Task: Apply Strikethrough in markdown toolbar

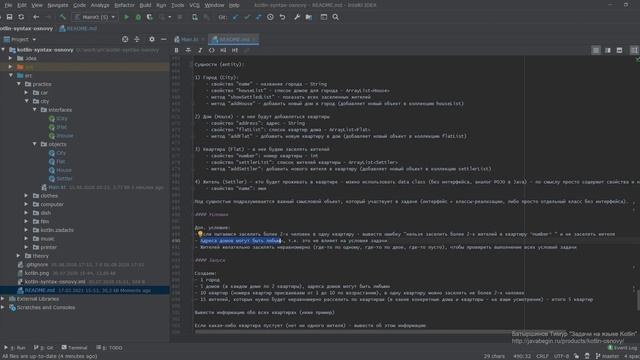Action: click(x=188, y=50)
